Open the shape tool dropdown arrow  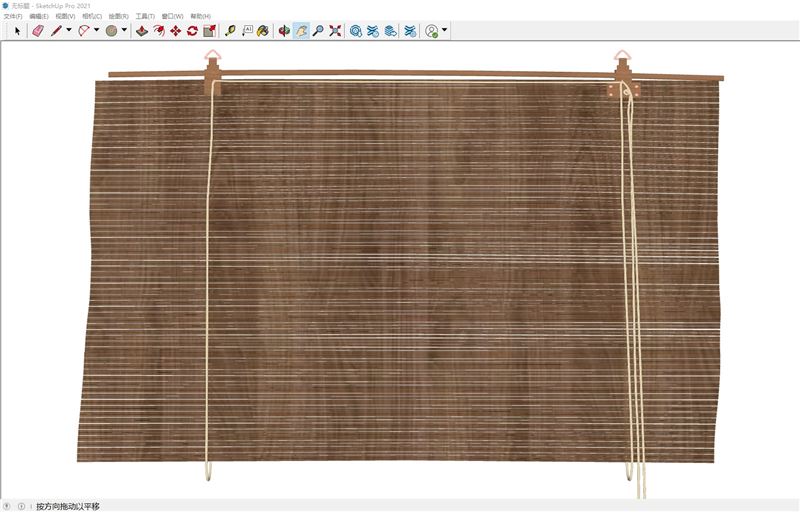tap(124, 31)
